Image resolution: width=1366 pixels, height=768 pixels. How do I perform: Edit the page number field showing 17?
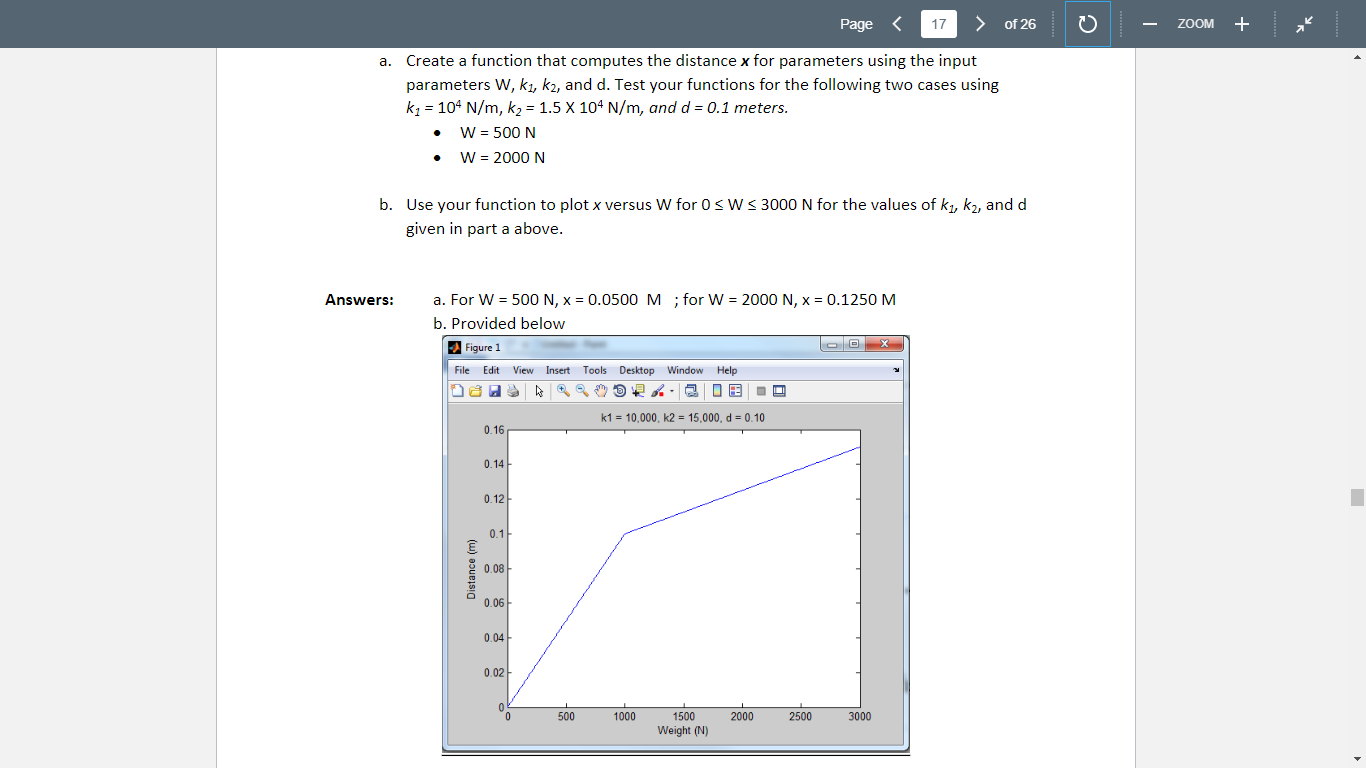pos(938,23)
